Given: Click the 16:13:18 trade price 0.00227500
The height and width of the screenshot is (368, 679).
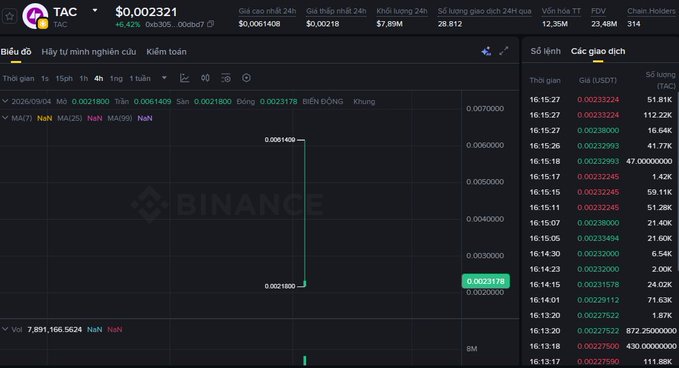Looking at the screenshot, I should tap(598, 346).
